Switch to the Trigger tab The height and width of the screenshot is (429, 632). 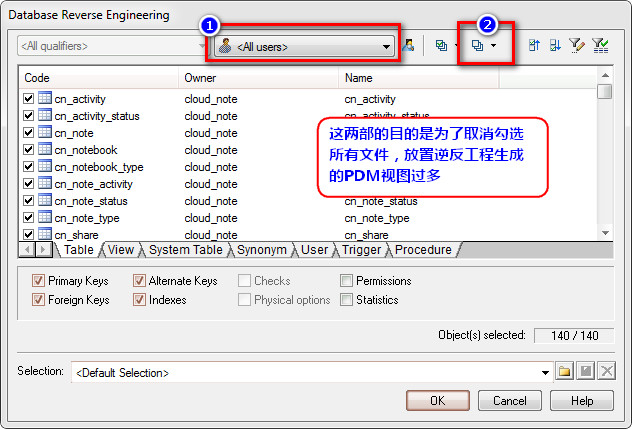tap(361, 250)
